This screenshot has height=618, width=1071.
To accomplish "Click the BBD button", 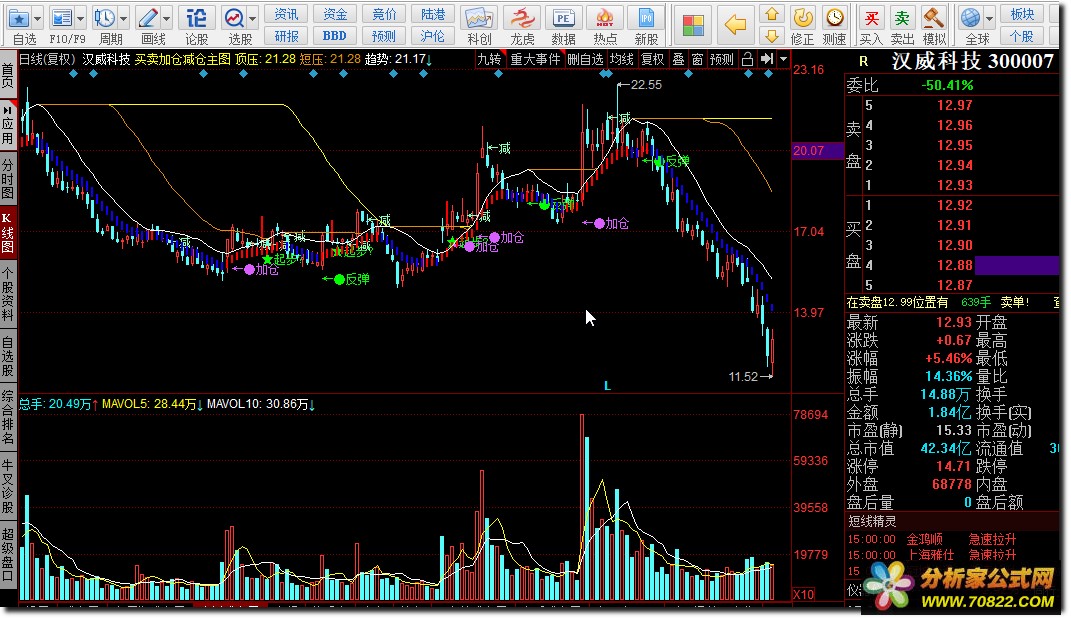I will [x=335, y=36].
